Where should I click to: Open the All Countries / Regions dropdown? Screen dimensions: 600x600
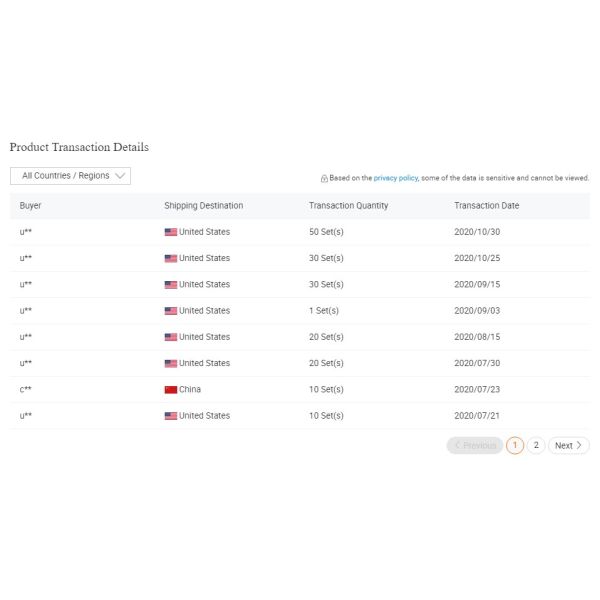(70, 176)
